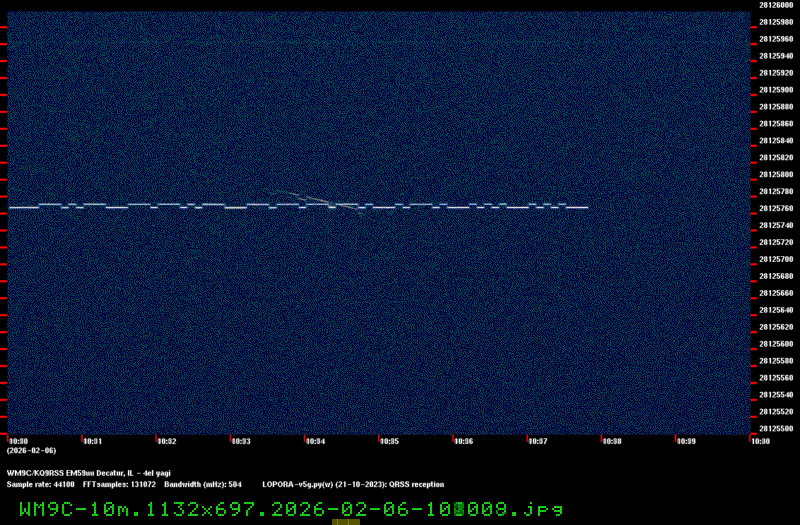Click the 10:31 time axis label
The image size is (800, 525).
tap(93, 441)
